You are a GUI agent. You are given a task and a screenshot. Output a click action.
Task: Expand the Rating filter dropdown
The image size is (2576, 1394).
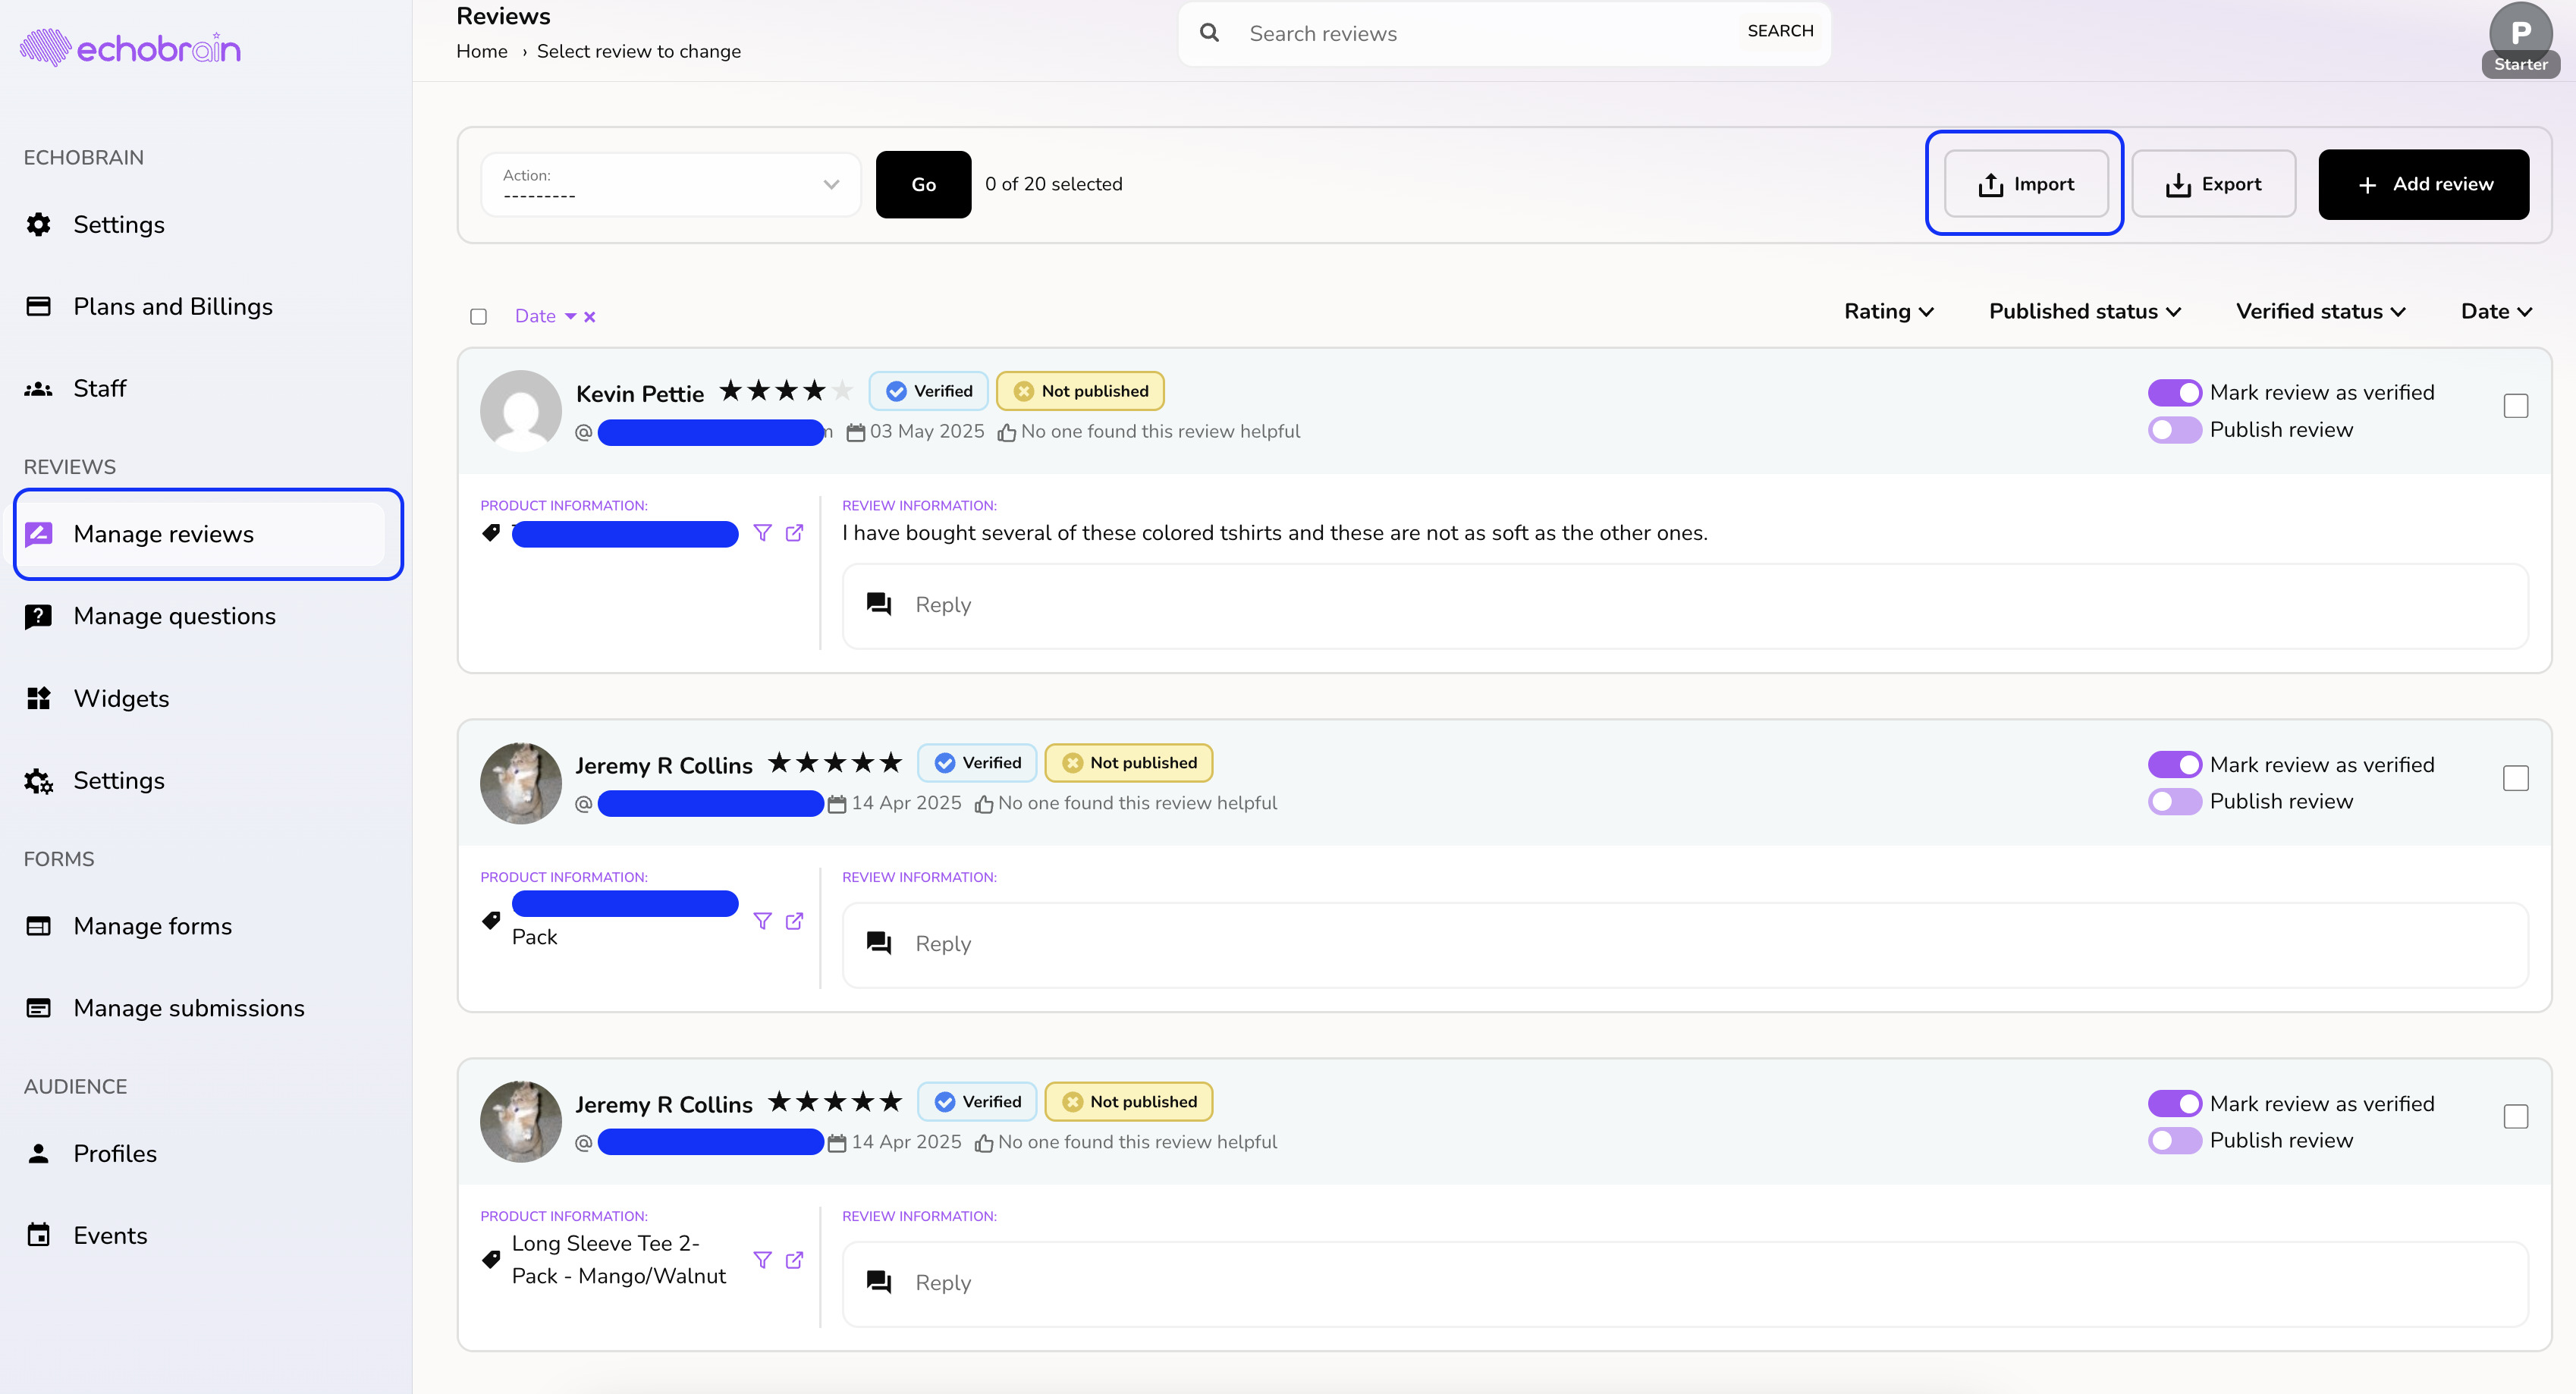click(x=1888, y=312)
